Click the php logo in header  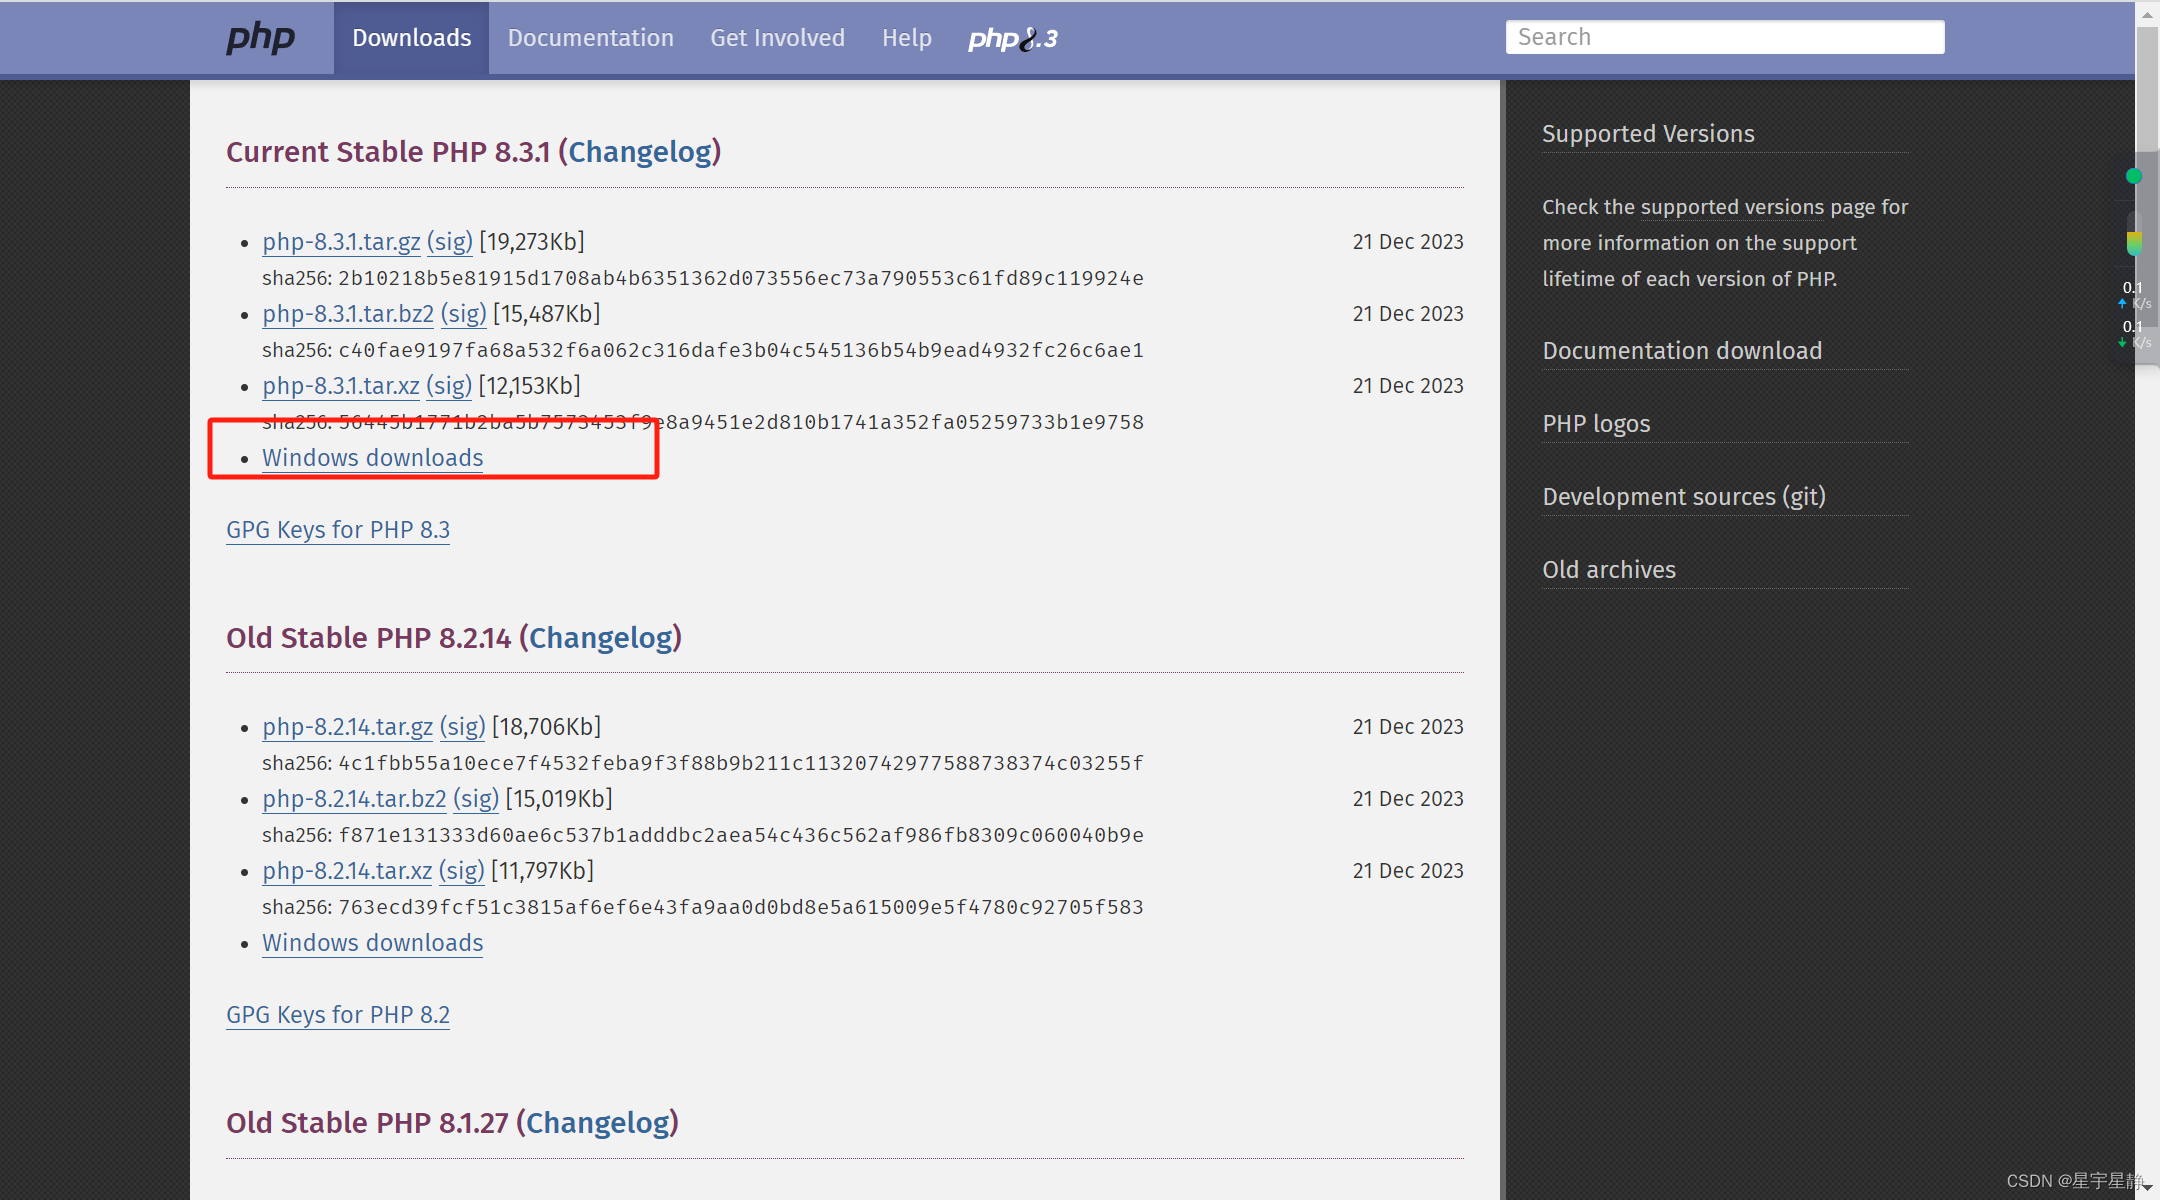coord(260,38)
